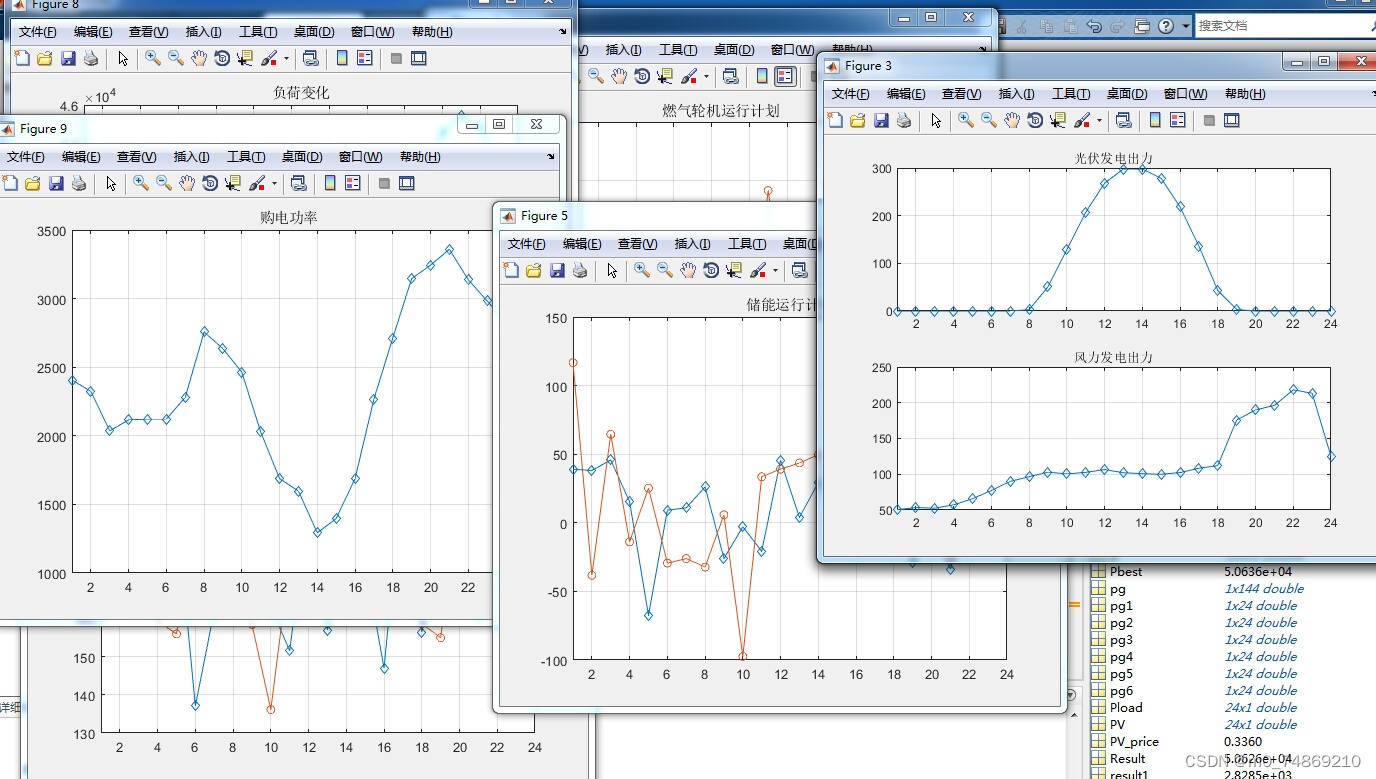The width and height of the screenshot is (1376, 779).
Task: Click Link Plot icon in Figure 9
Action: [x=298, y=184]
